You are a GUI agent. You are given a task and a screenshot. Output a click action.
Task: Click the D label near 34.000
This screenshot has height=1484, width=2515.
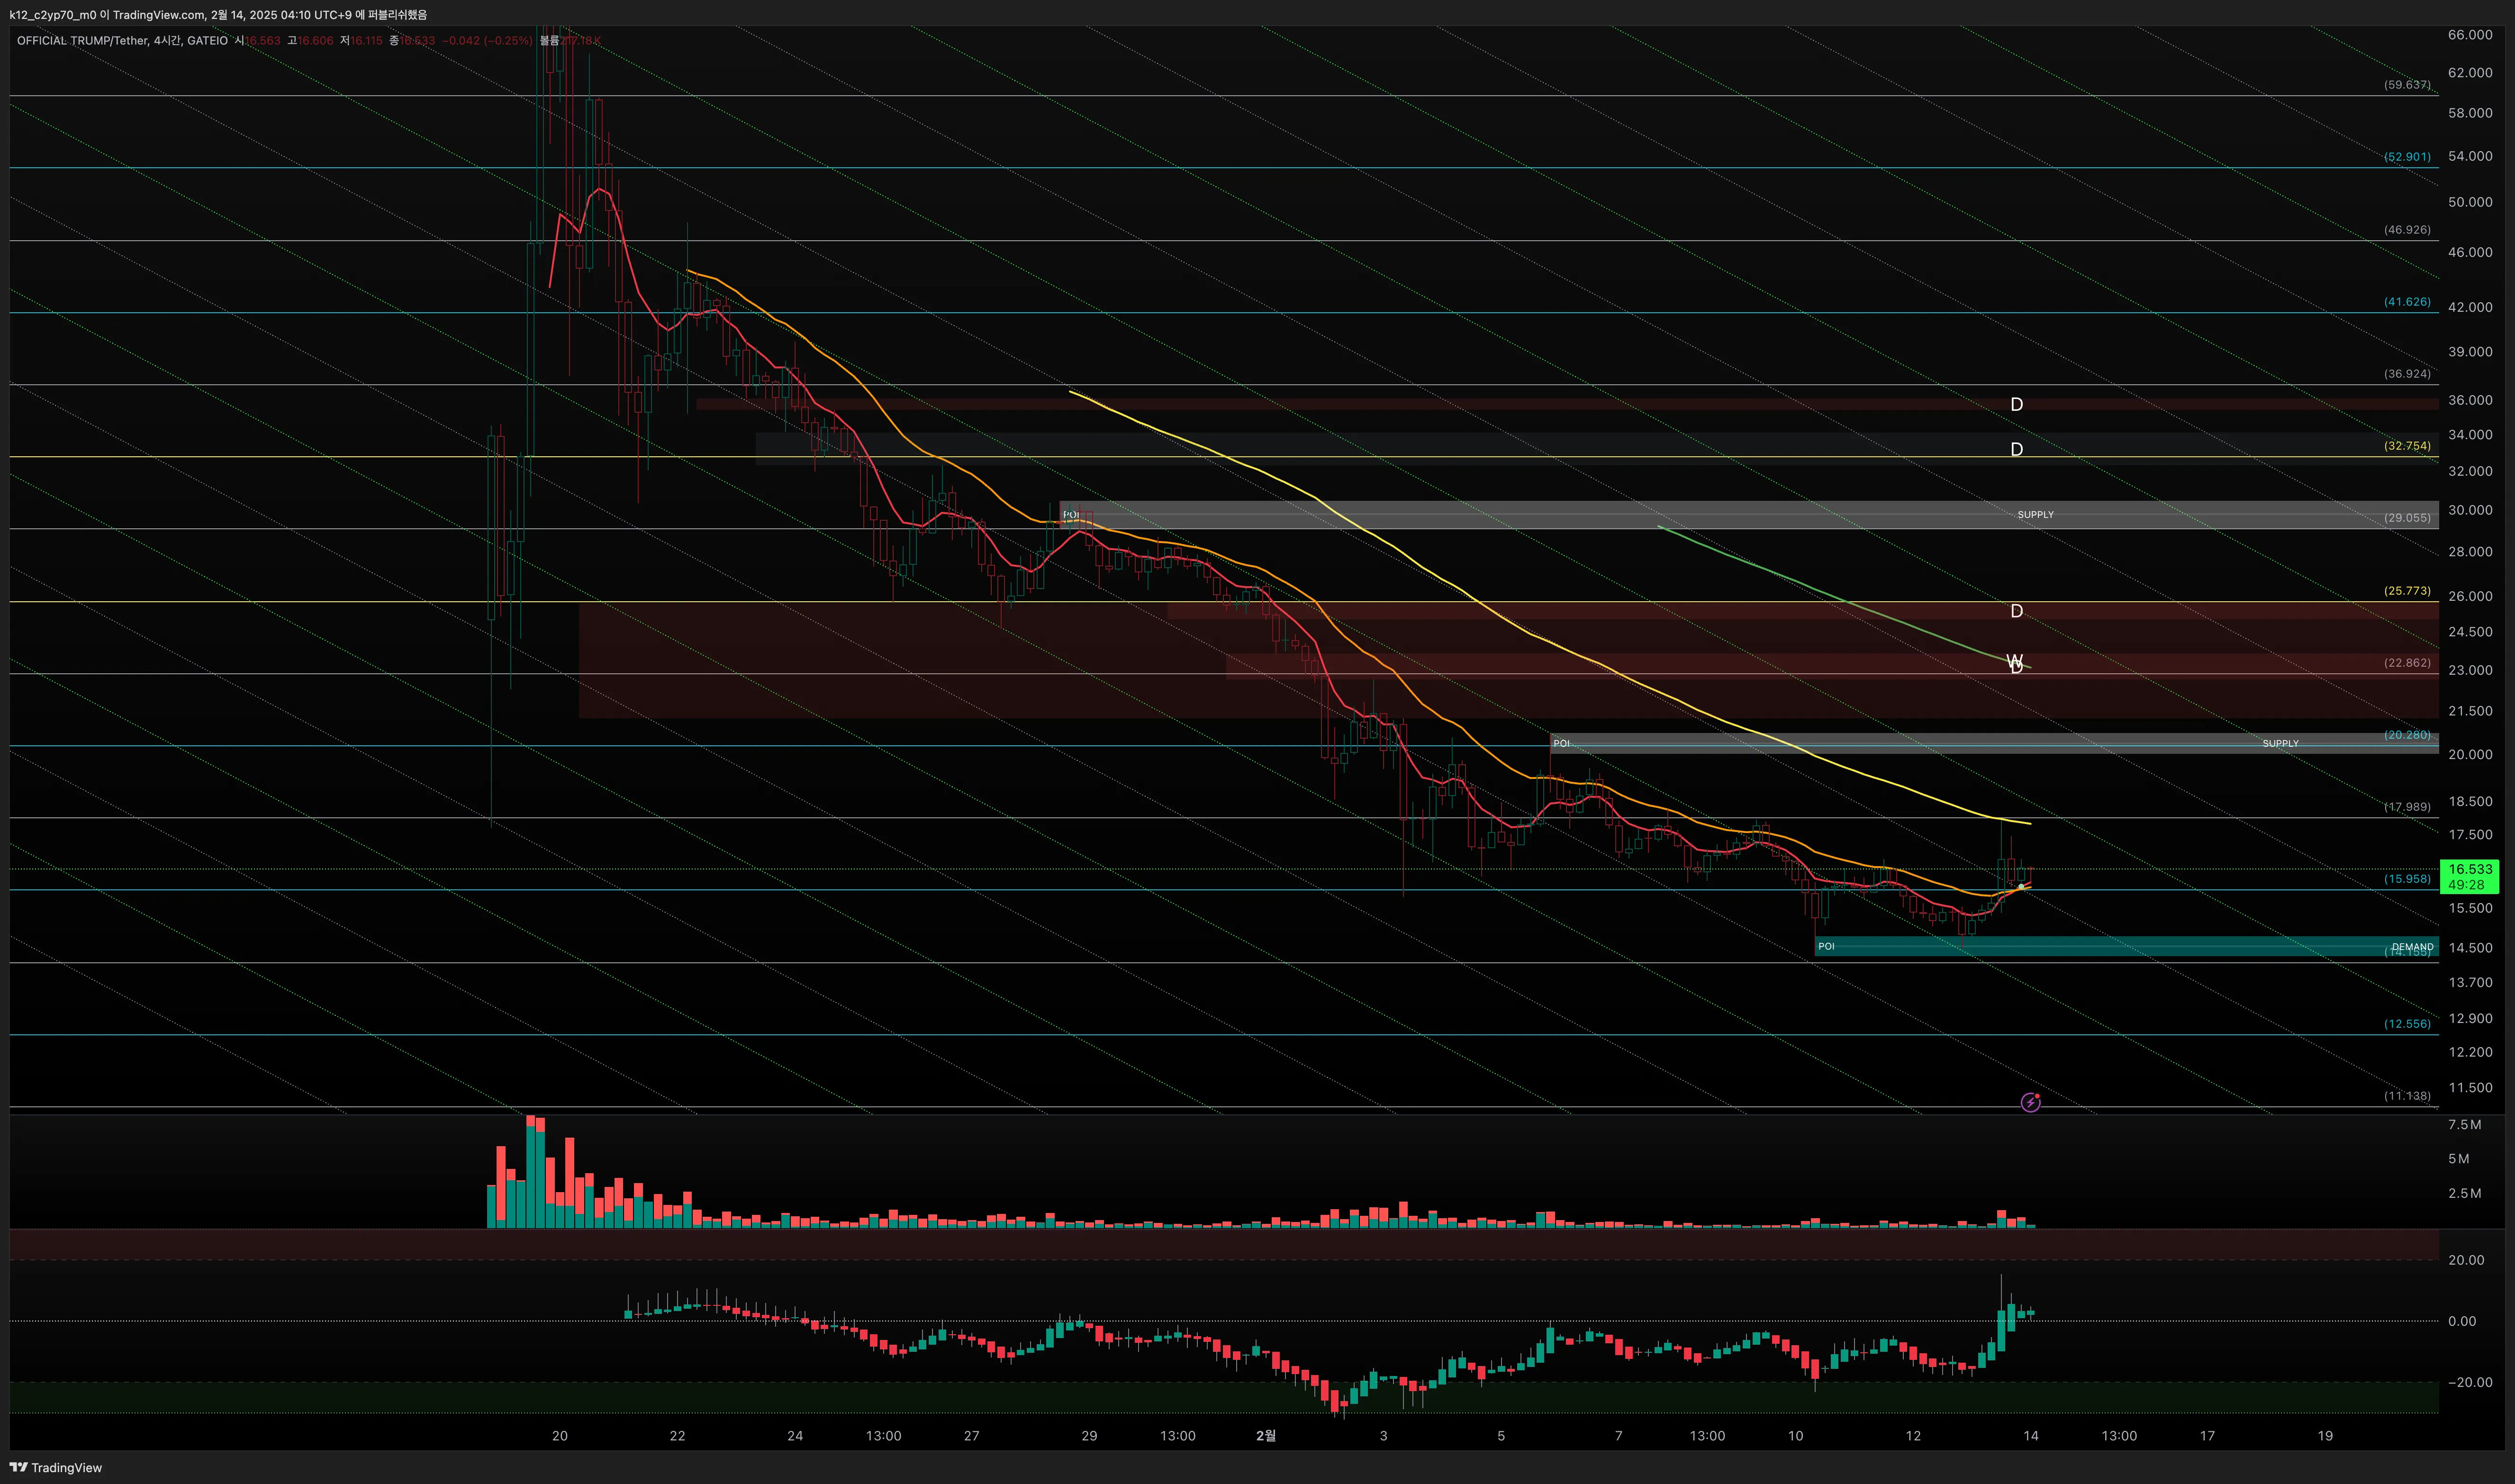pyautogui.click(x=2016, y=449)
